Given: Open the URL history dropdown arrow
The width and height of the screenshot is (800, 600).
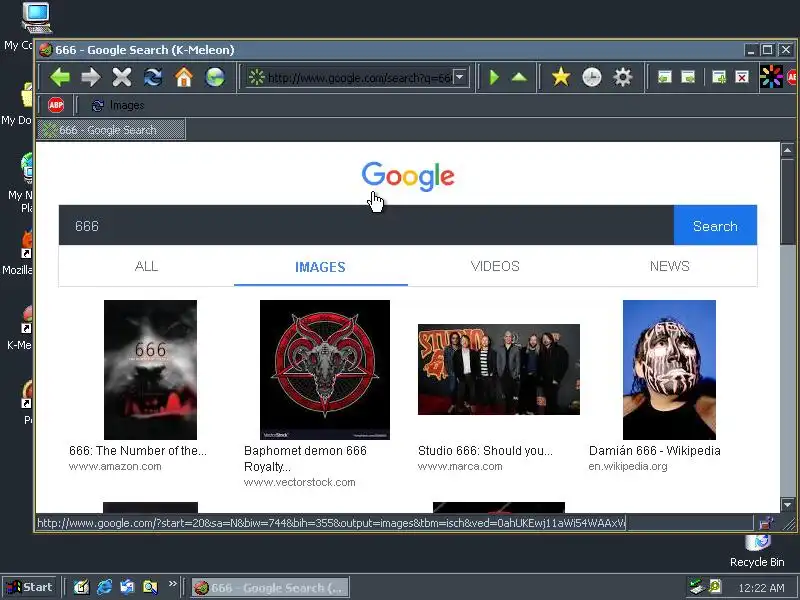Looking at the screenshot, I should 460,77.
